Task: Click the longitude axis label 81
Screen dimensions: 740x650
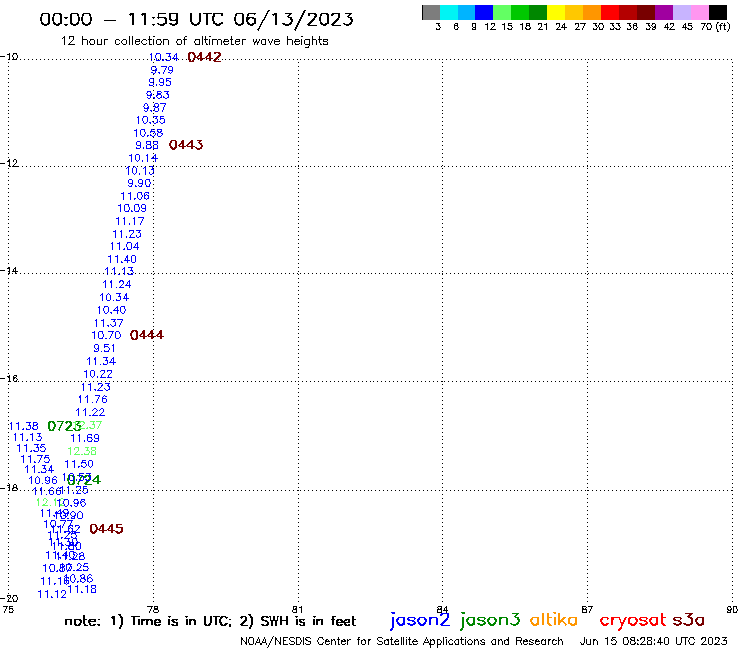Action: click(x=297, y=610)
